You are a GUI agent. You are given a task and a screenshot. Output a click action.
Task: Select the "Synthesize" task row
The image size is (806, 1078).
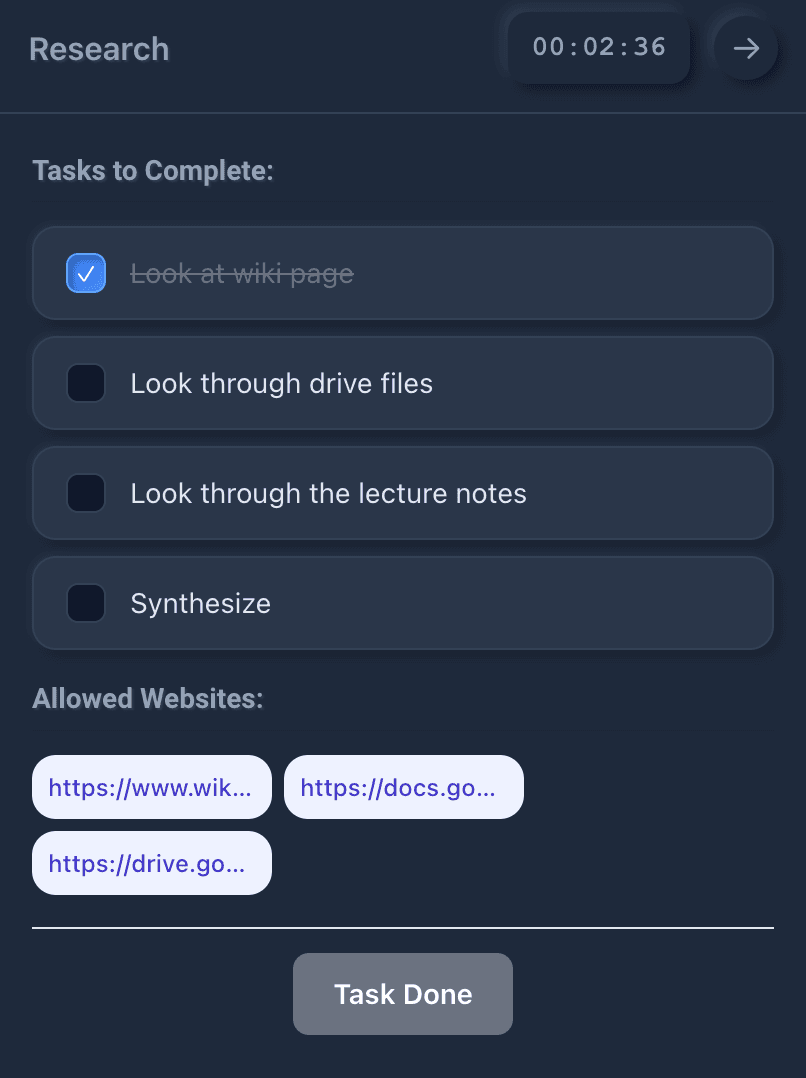pyautogui.click(x=402, y=603)
